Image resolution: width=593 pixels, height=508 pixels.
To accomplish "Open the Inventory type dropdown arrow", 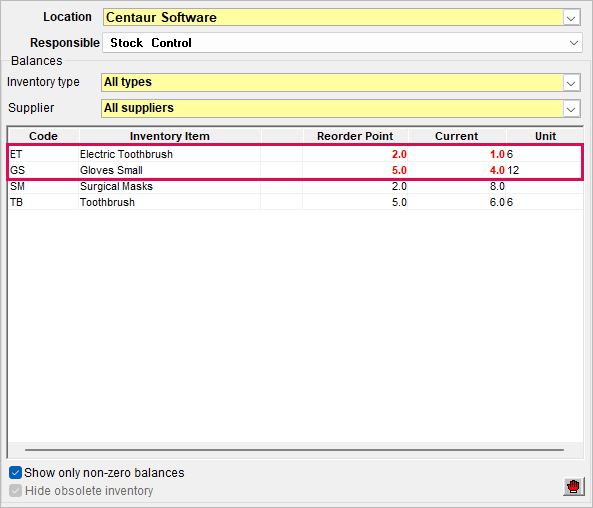I will tap(571, 82).
